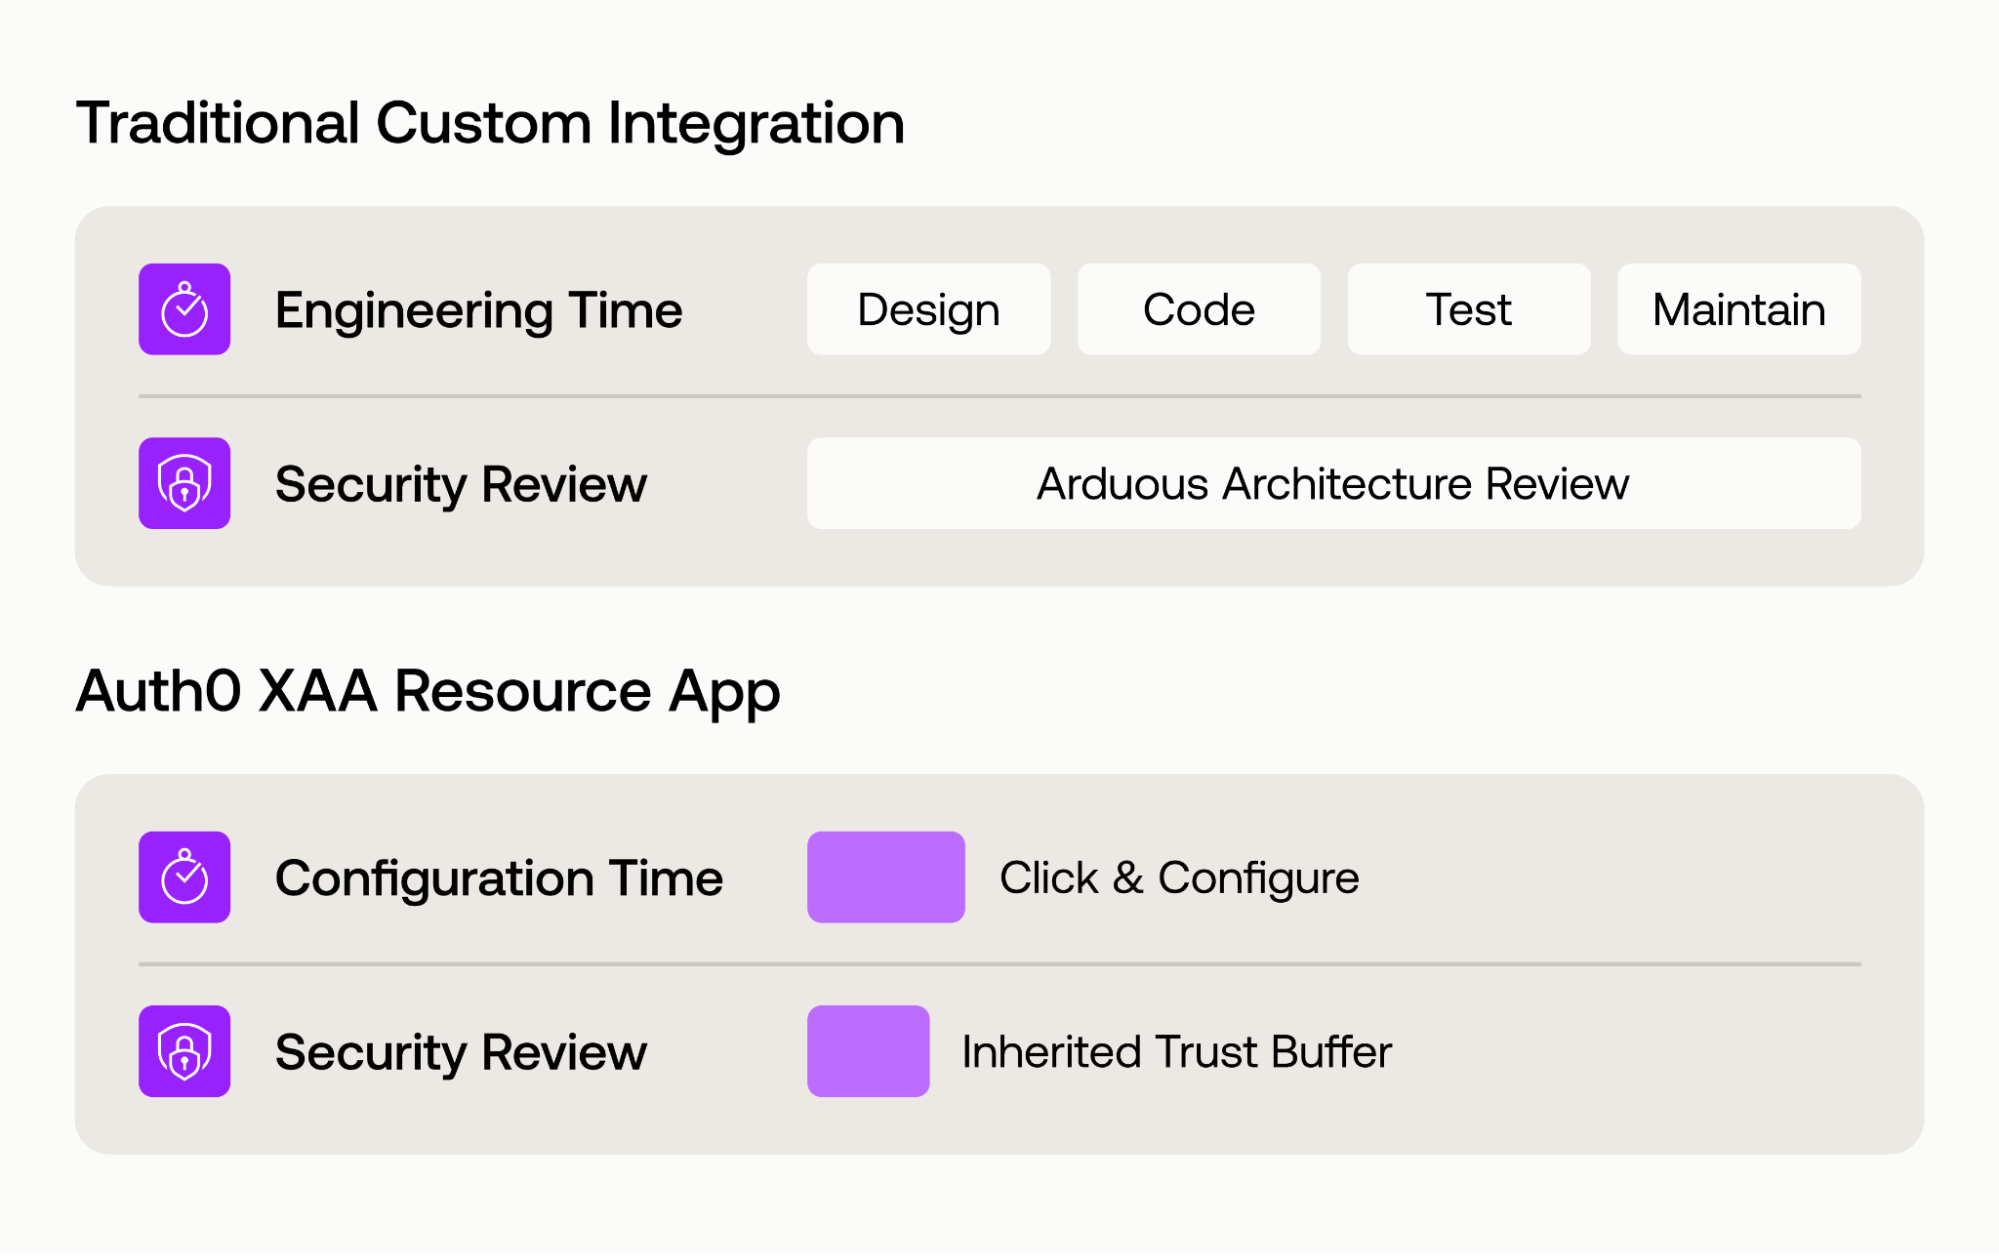Click the Click & Configure text
This screenshot has height=1256, width=1999.
(x=1179, y=878)
